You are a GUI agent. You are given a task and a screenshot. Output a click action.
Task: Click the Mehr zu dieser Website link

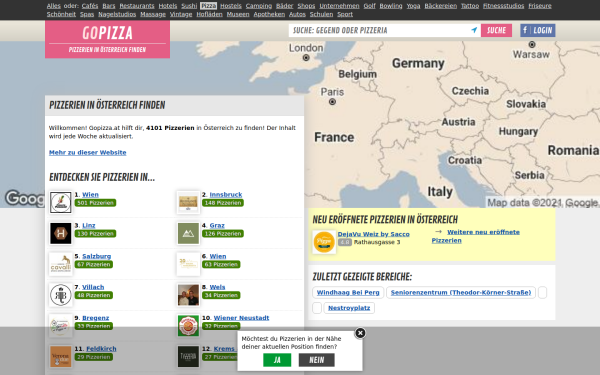[88, 153]
